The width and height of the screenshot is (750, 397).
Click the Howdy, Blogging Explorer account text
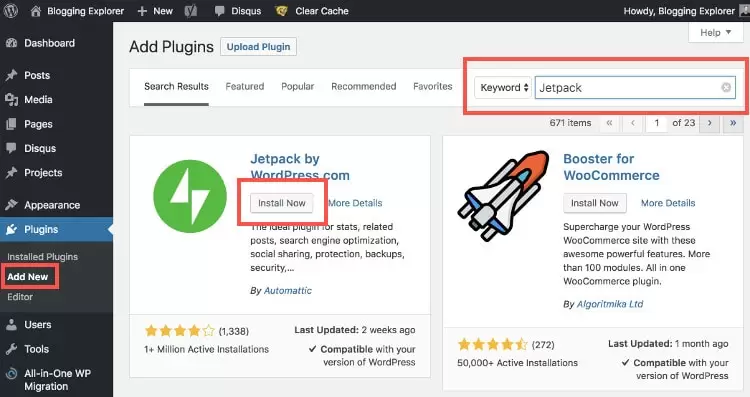[x=679, y=11]
